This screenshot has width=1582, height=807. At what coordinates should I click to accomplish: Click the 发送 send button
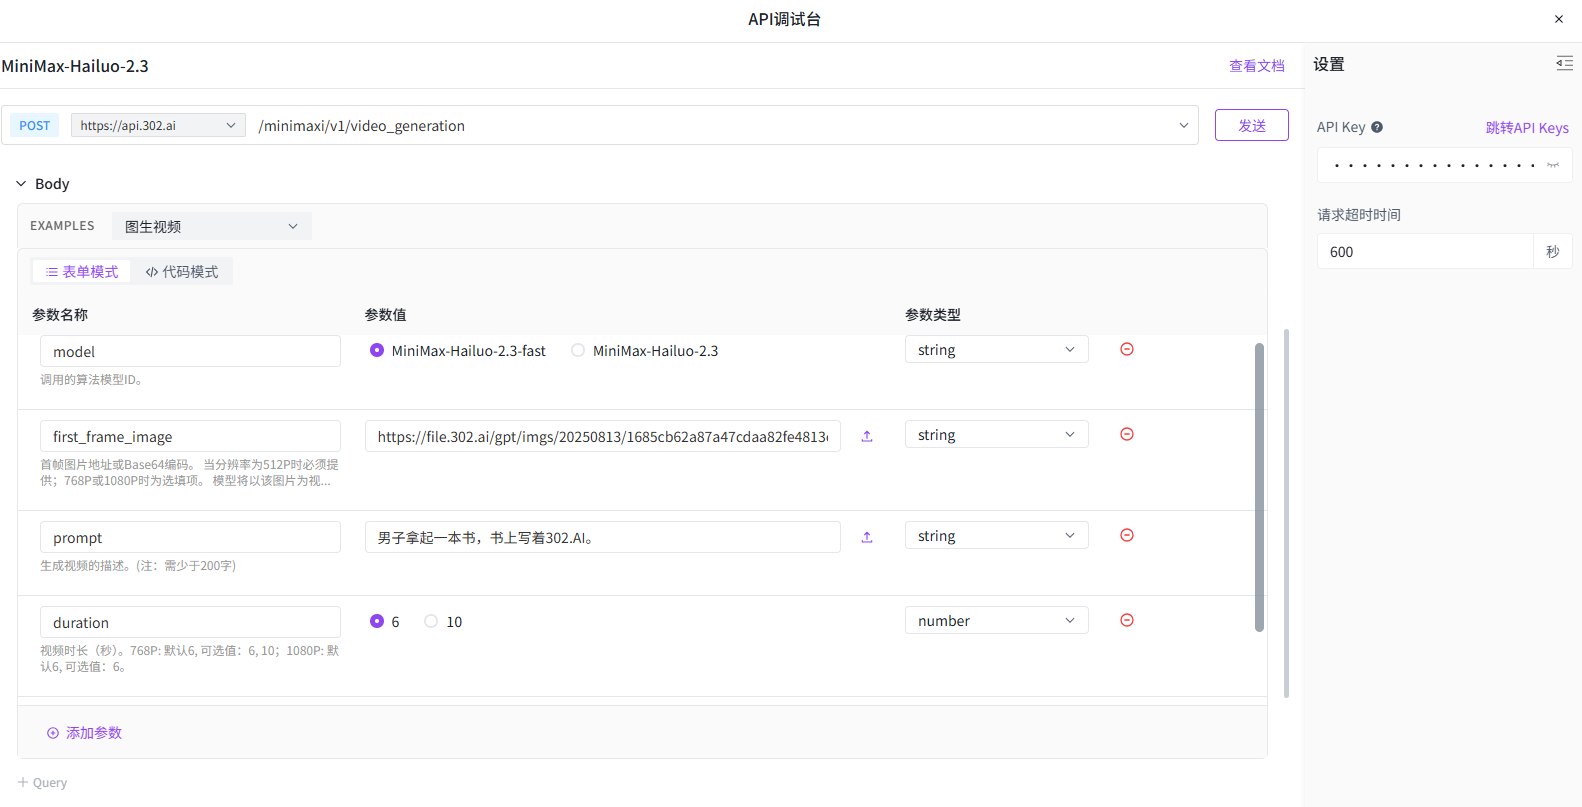coord(1251,125)
